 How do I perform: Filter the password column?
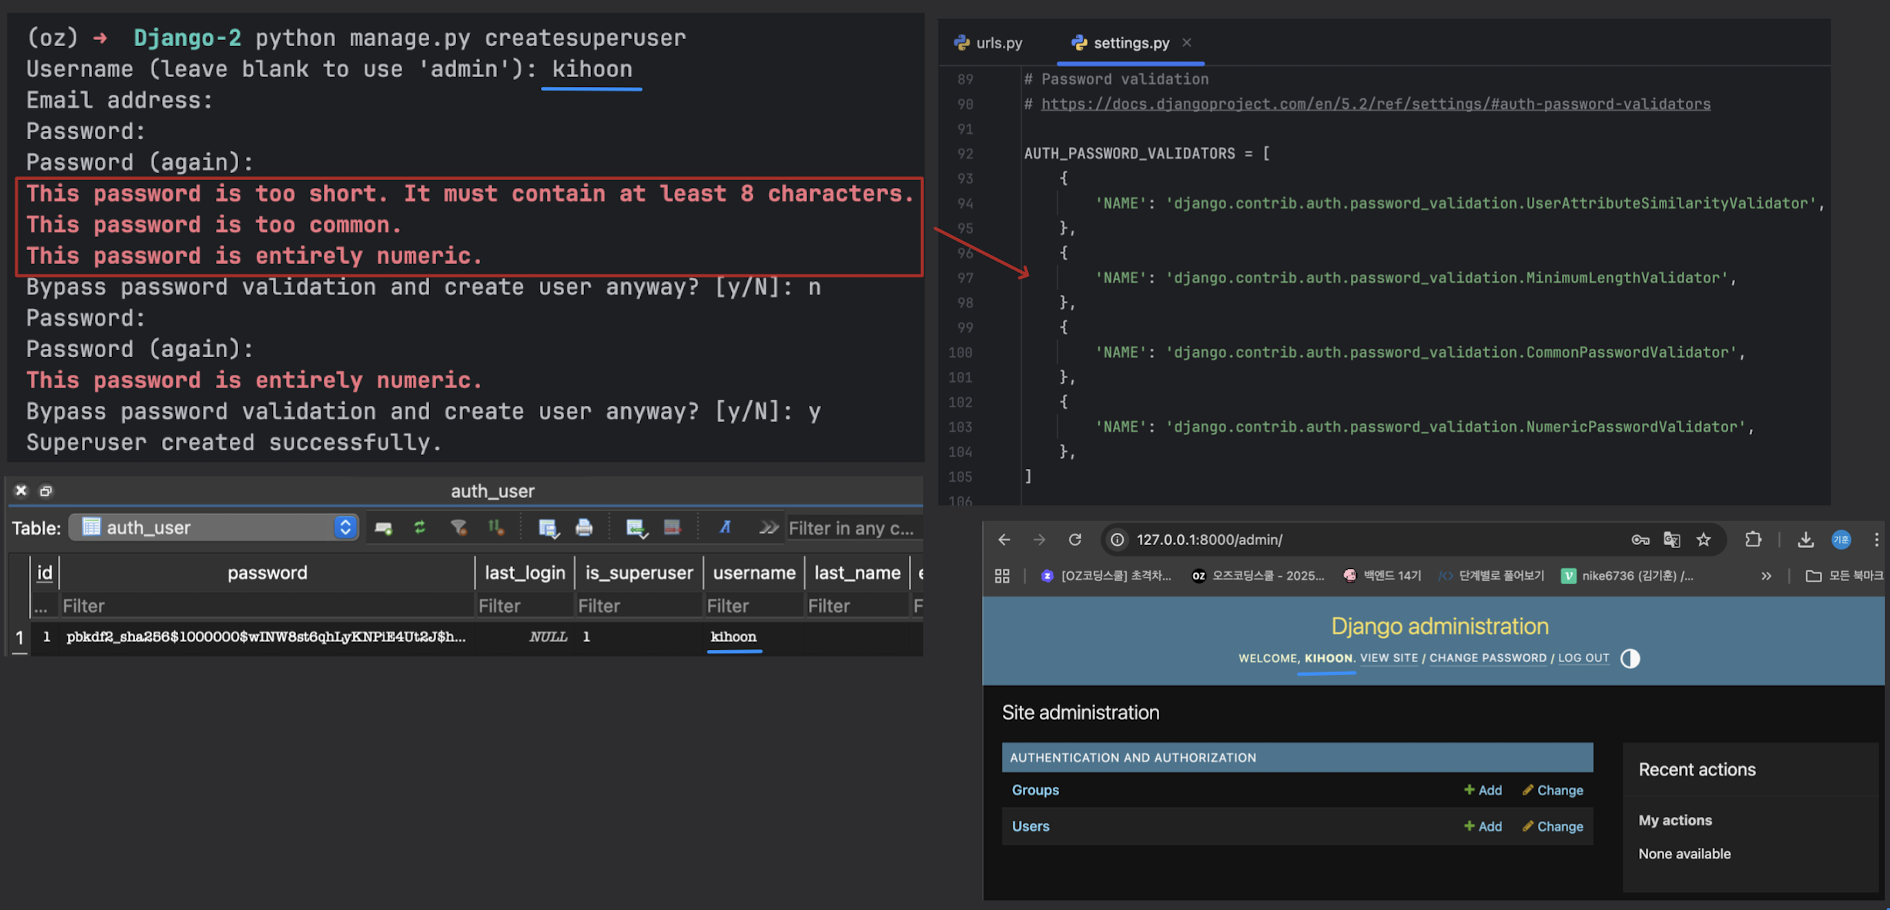point(267,606)
